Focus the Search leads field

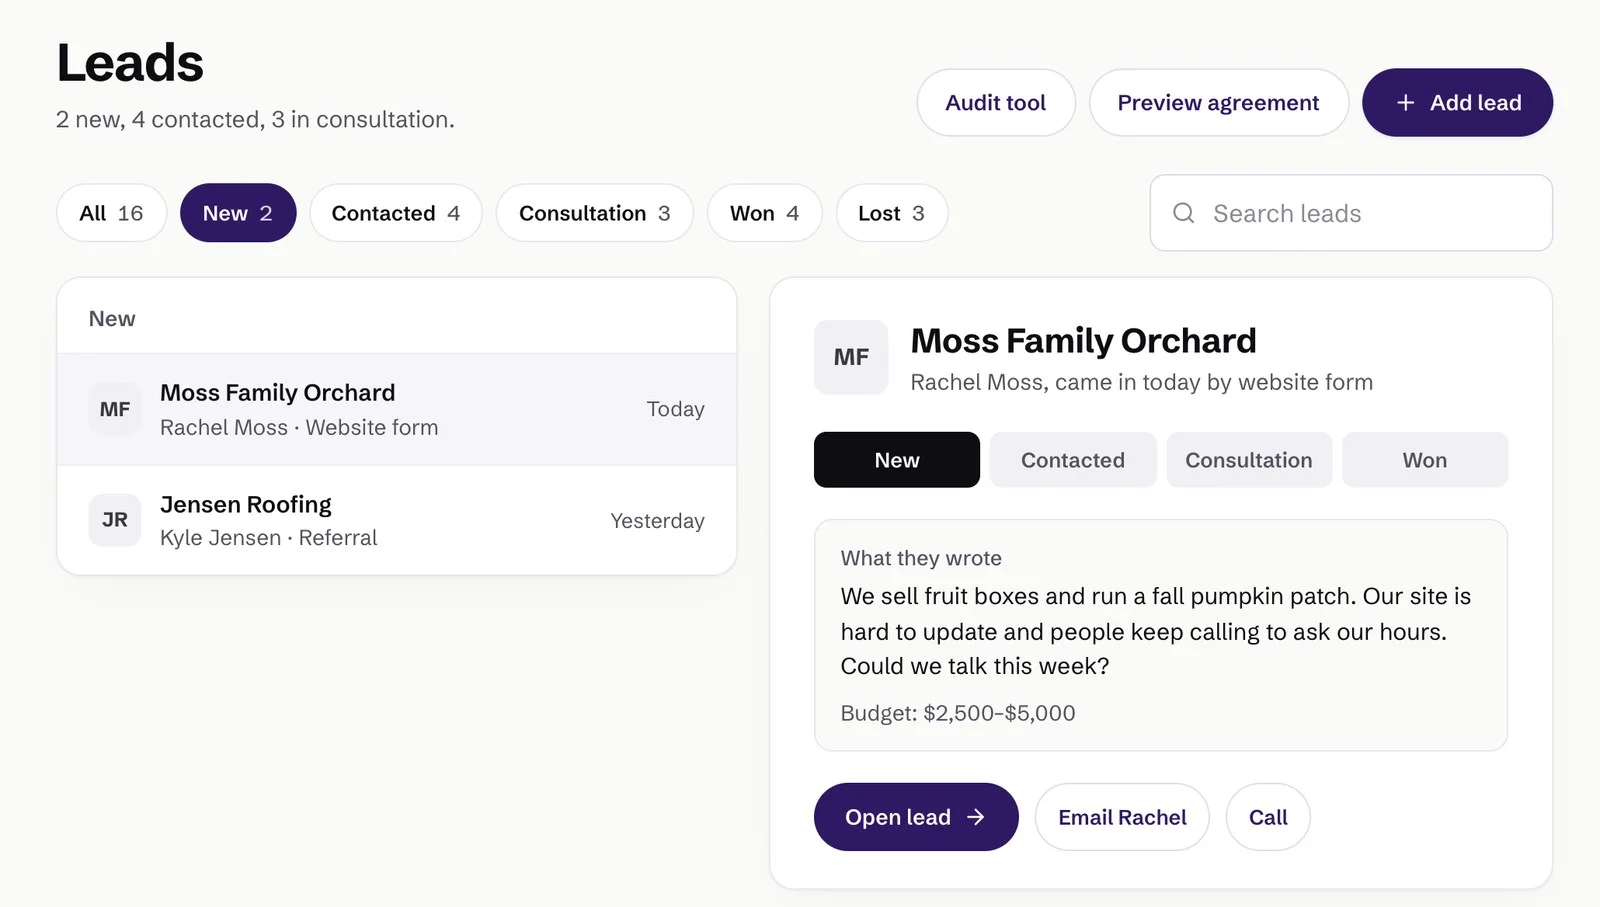click(1351, 213)
